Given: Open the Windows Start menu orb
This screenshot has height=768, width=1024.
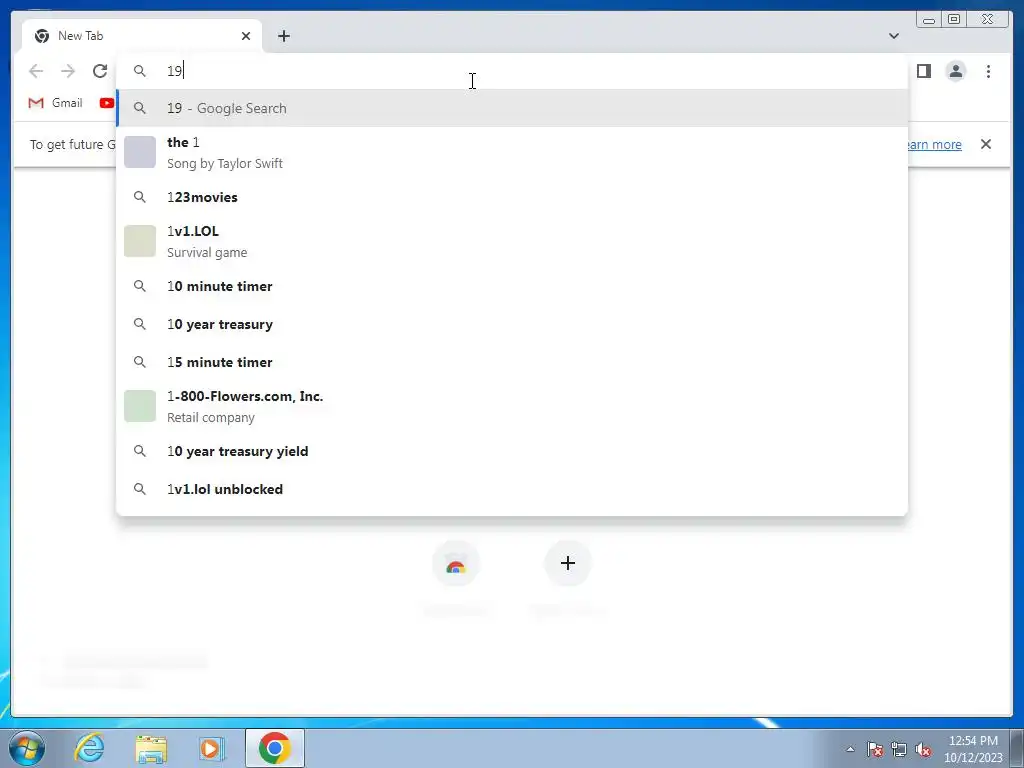Looking at the screenshot, I should click(x=27, y=748).
